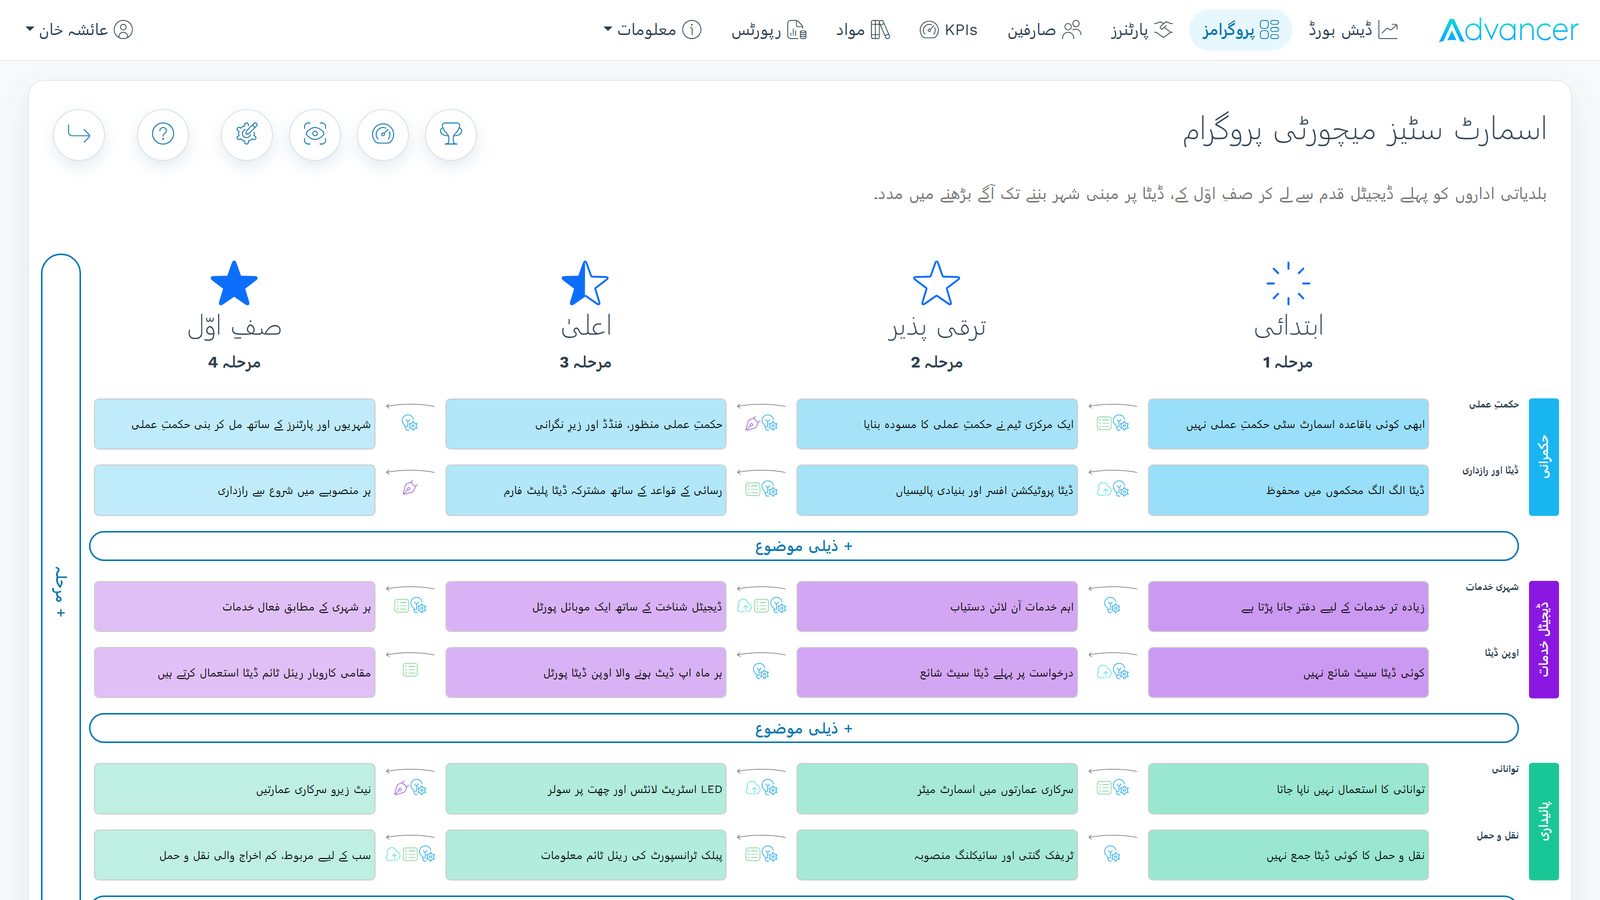The width and height of the screenshot is (1600, 900).
Task: Click the eye scan view icon
Action: click(x=315, y=134)
